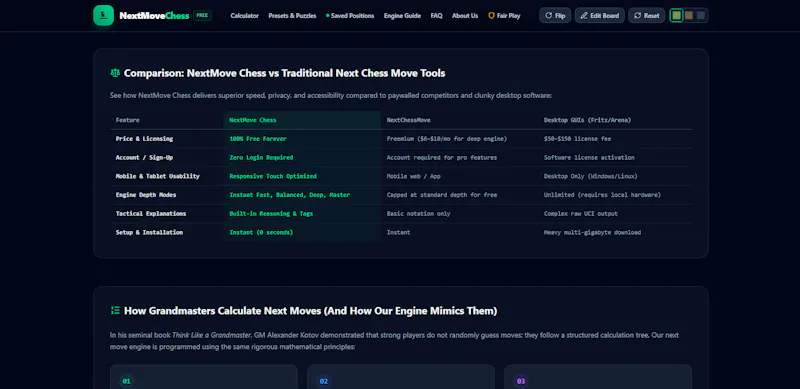
Task: Click the 03 step badge
Action: pyautogui.click(x=521, y=381)
